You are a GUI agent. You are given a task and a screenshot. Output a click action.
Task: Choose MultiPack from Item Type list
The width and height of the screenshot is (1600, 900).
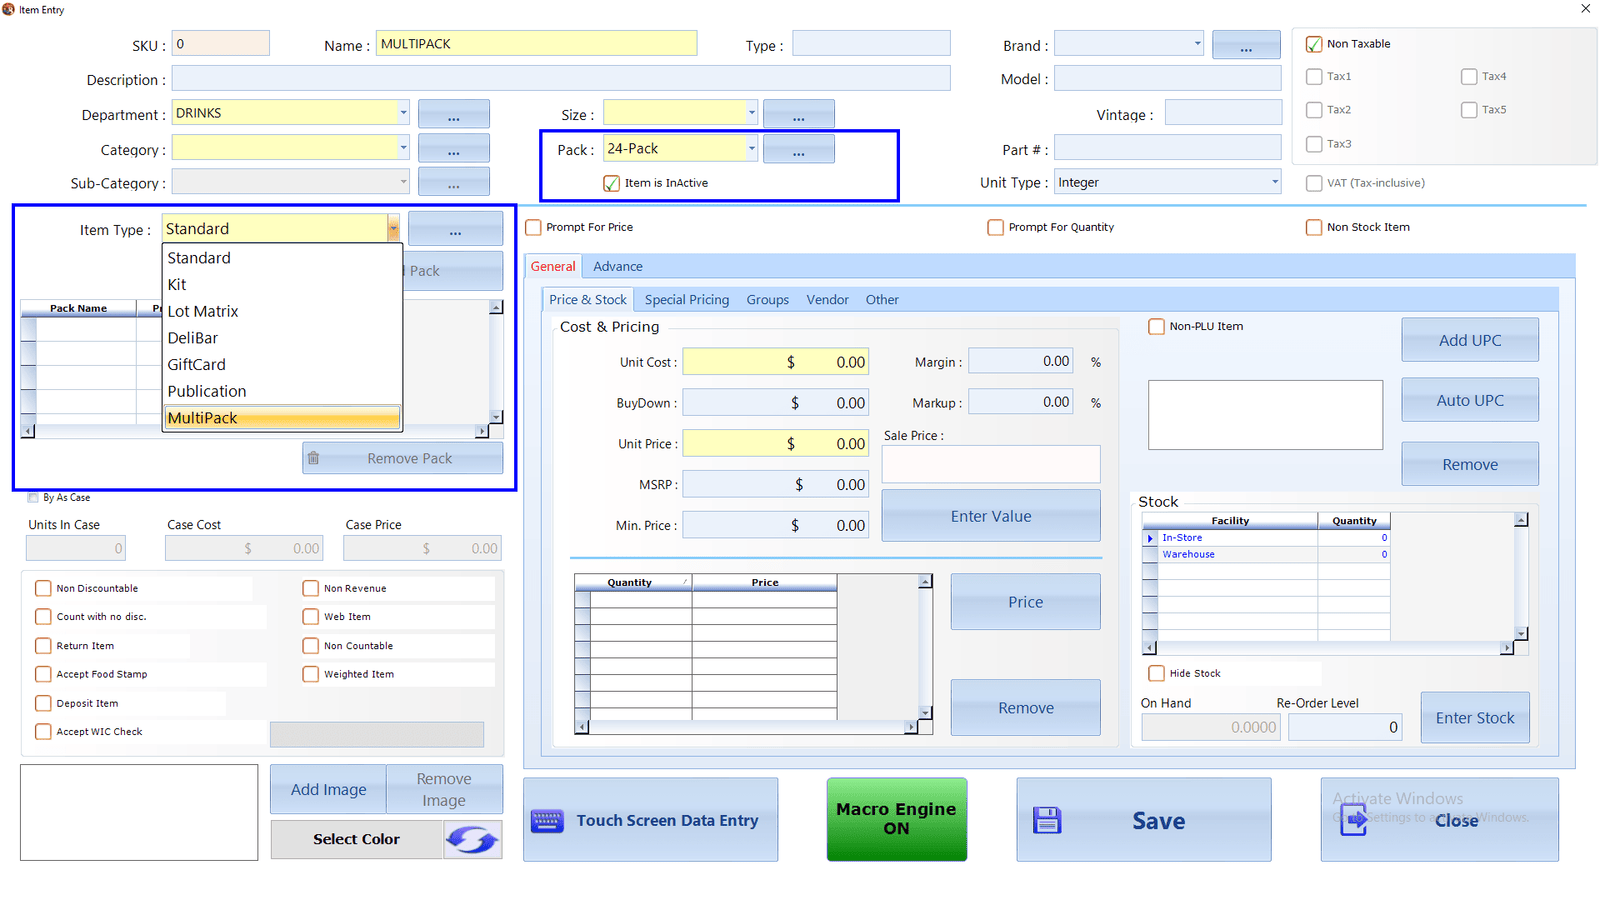click(x=282, y=418)
